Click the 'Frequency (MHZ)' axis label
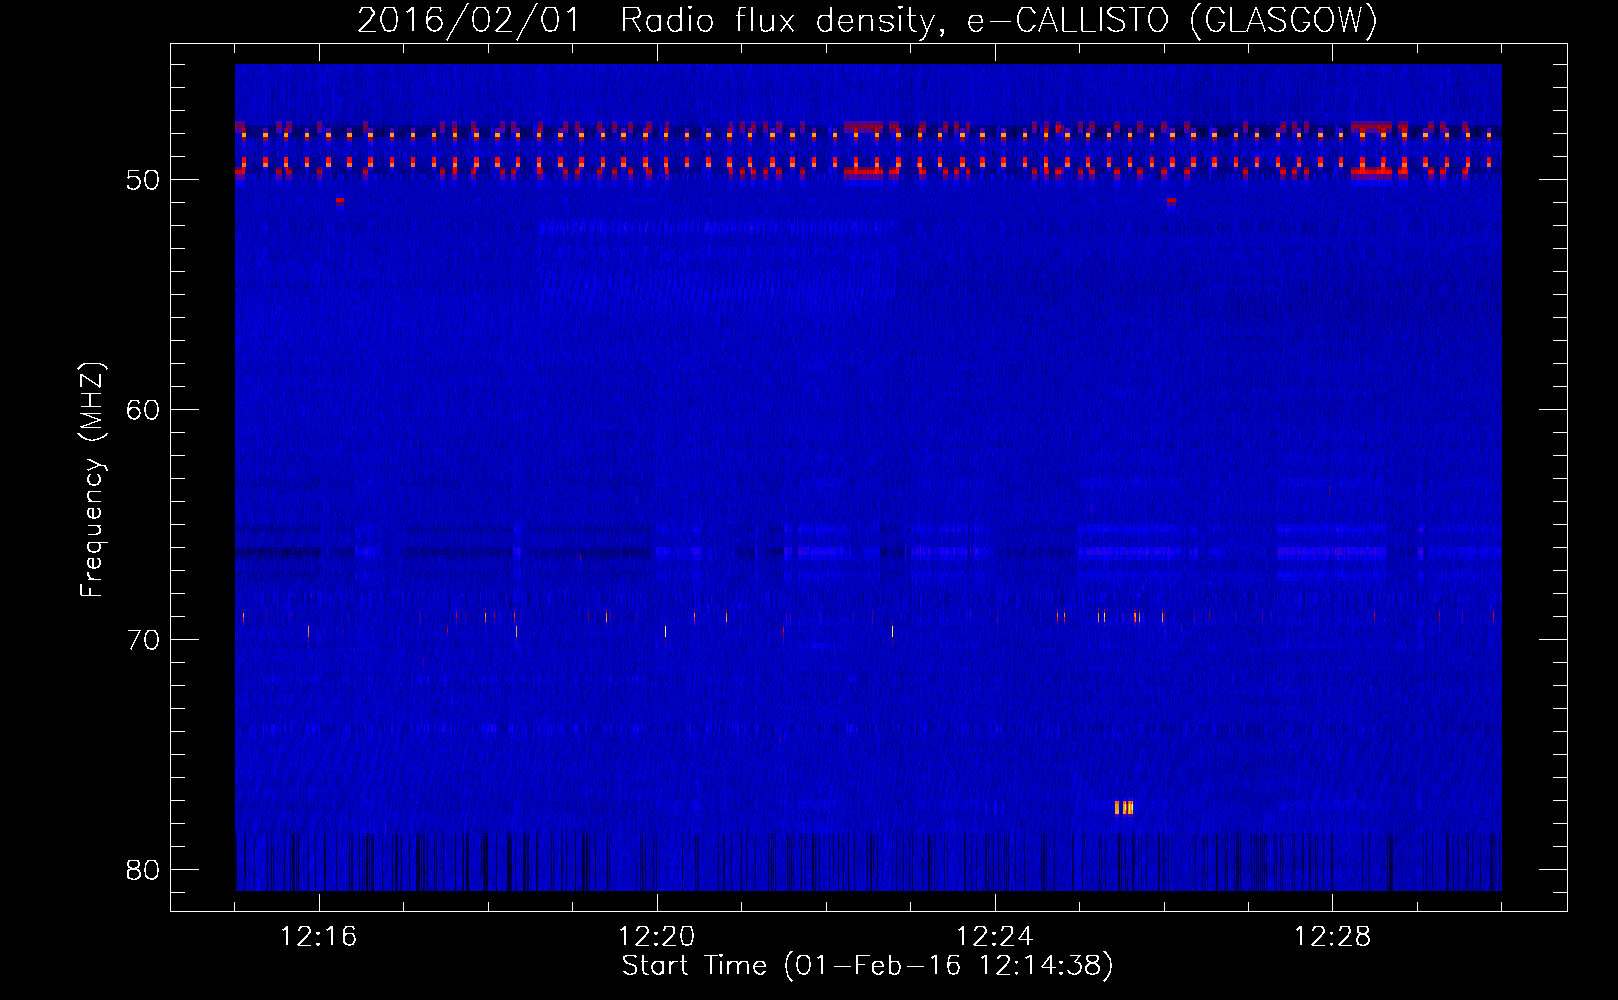Image resolution: width=1618 pixels, height=1000 pixels. [x=92, y=480]
